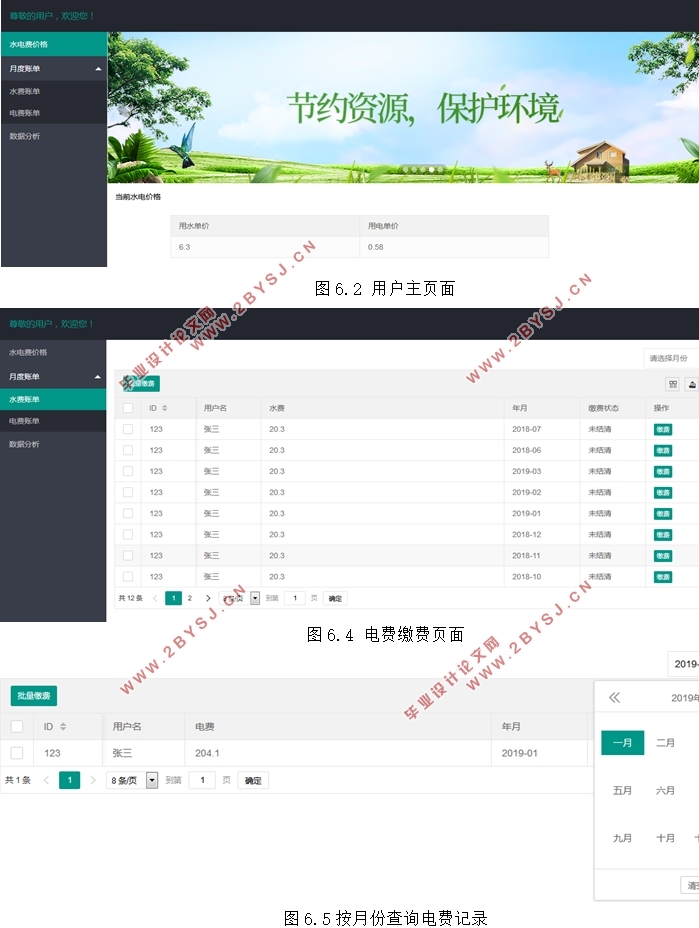Select highlighted 水费账单 item in bill-page sidebar

click(53, 399)
